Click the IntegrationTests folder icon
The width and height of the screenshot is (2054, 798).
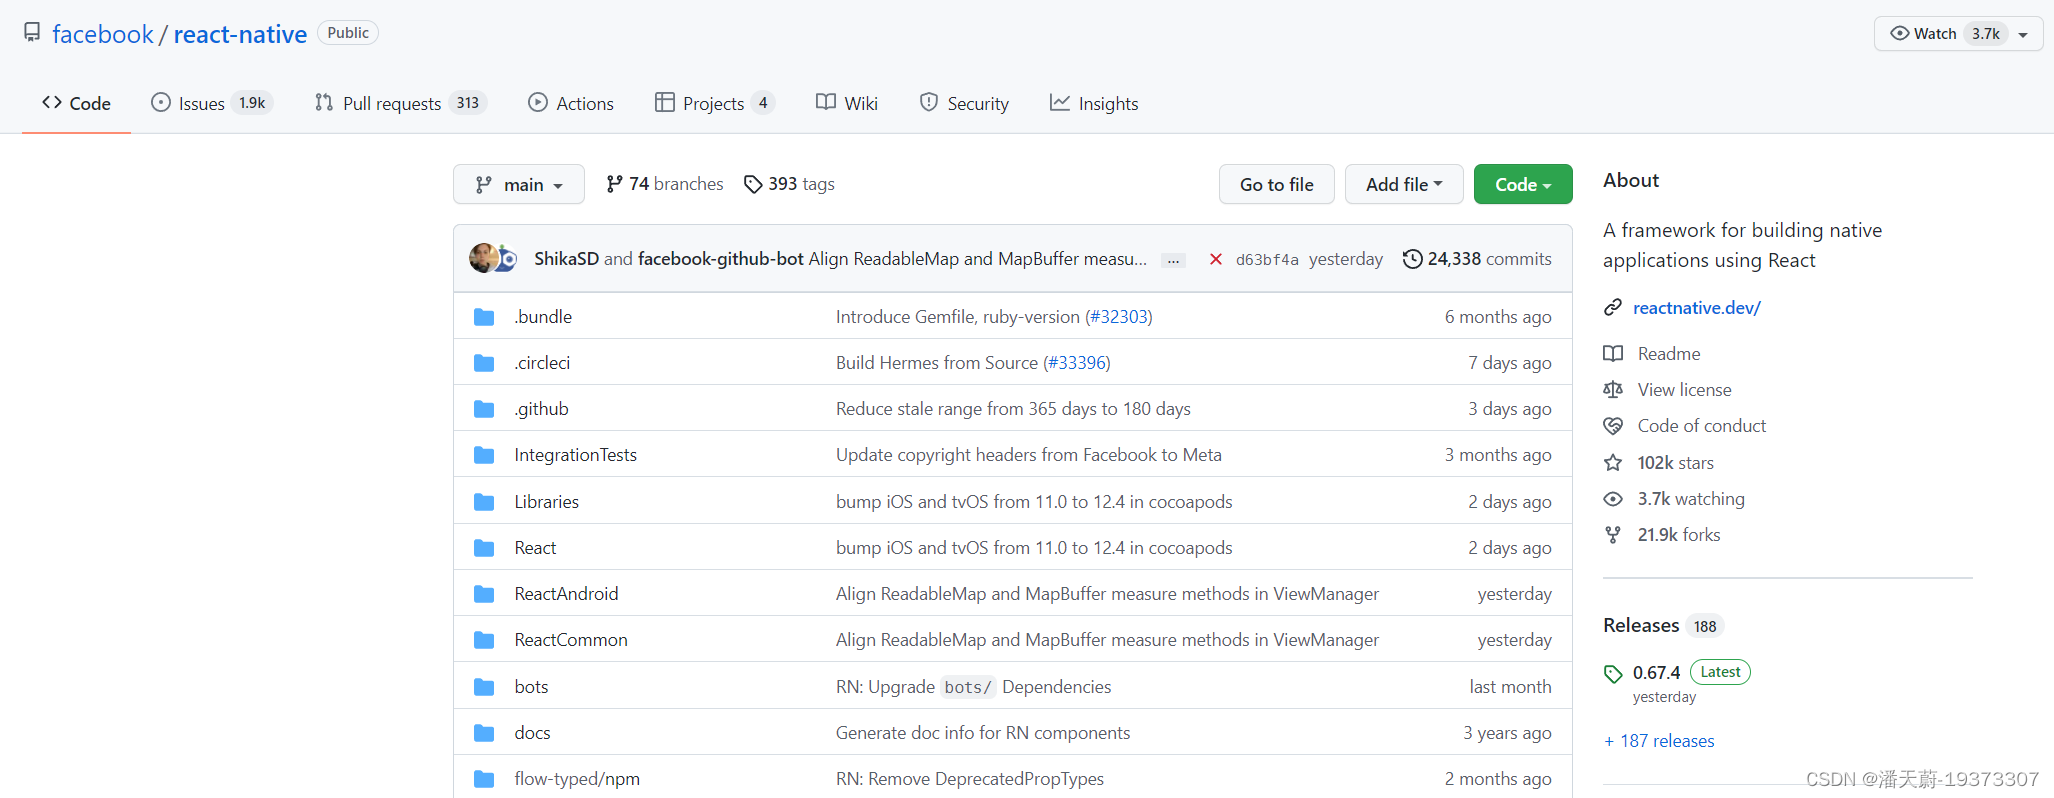484,455
